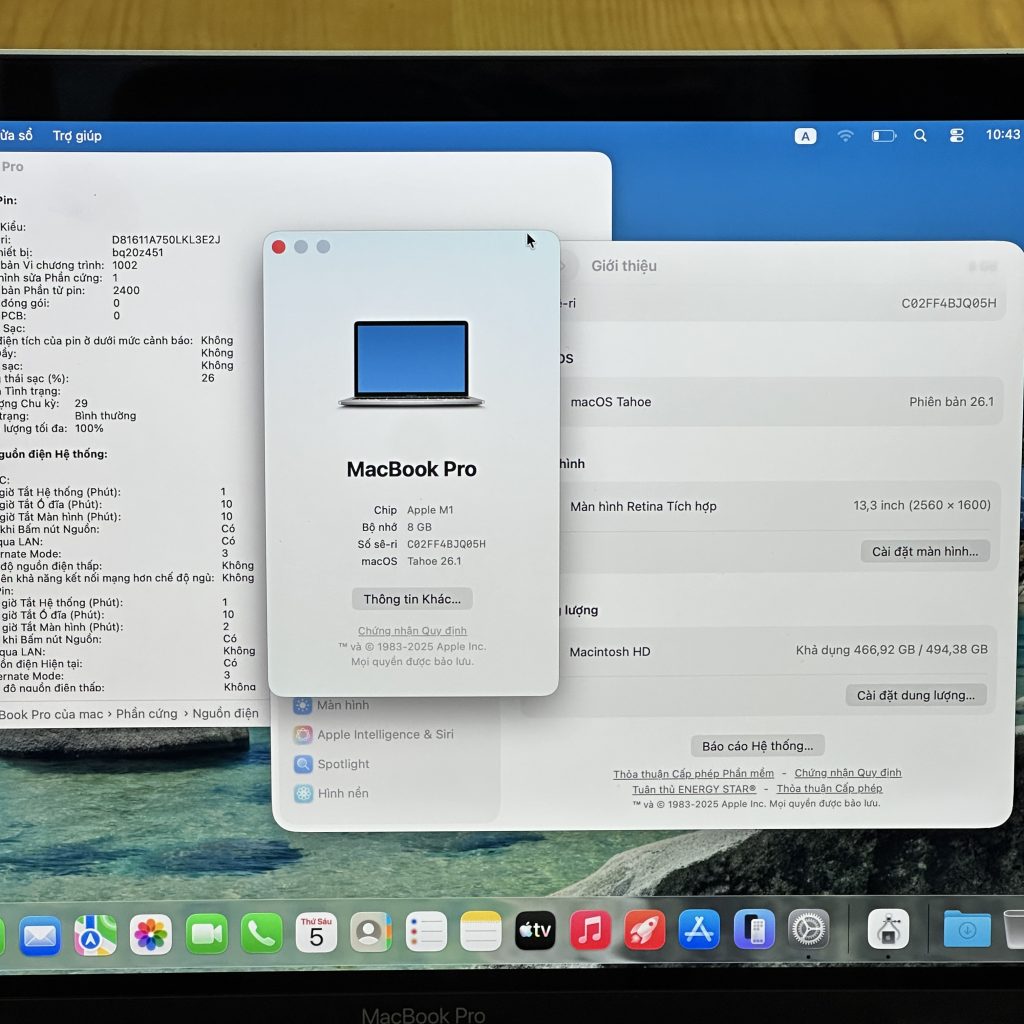This screenshot has width=1024, height=1024.
Task: Click the Thông tin Khác button
Action: (411, 598)
